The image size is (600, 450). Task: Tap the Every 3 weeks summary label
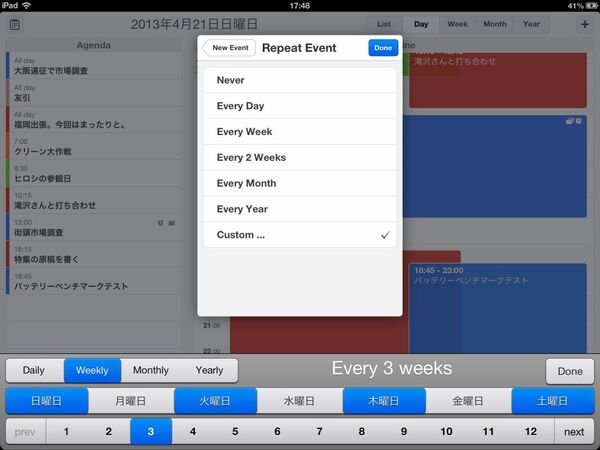[x=392, y=368]
